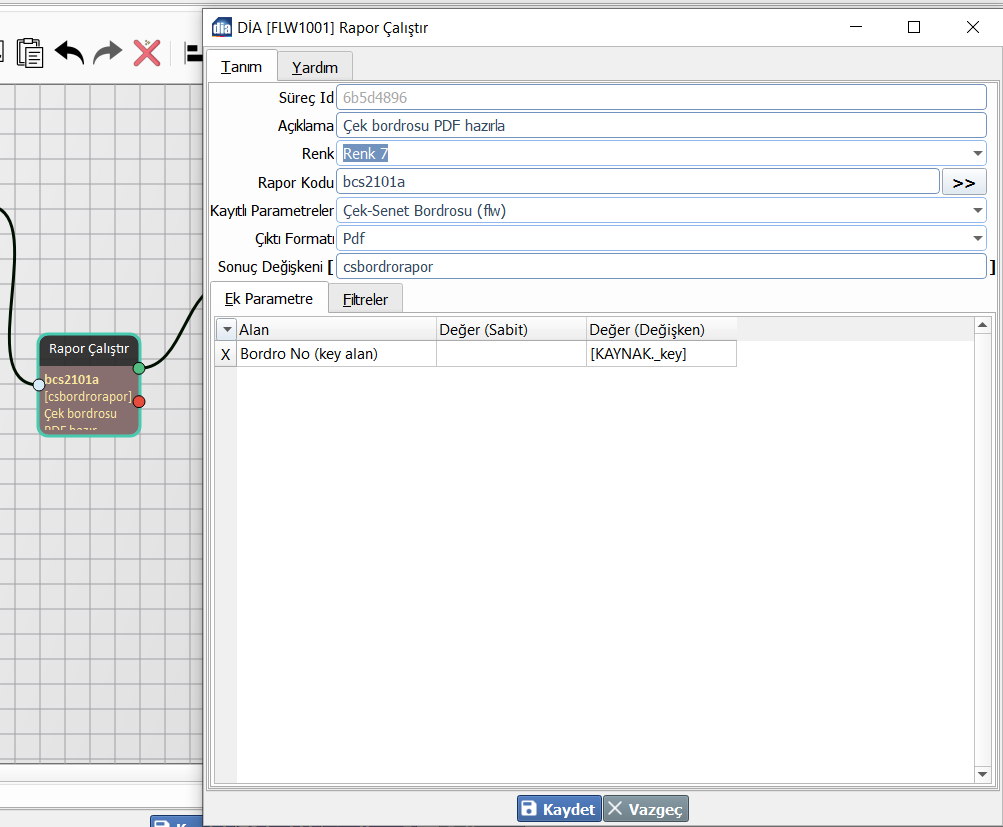
Task: Switch to the Filtreler tab
Action: 365,299
